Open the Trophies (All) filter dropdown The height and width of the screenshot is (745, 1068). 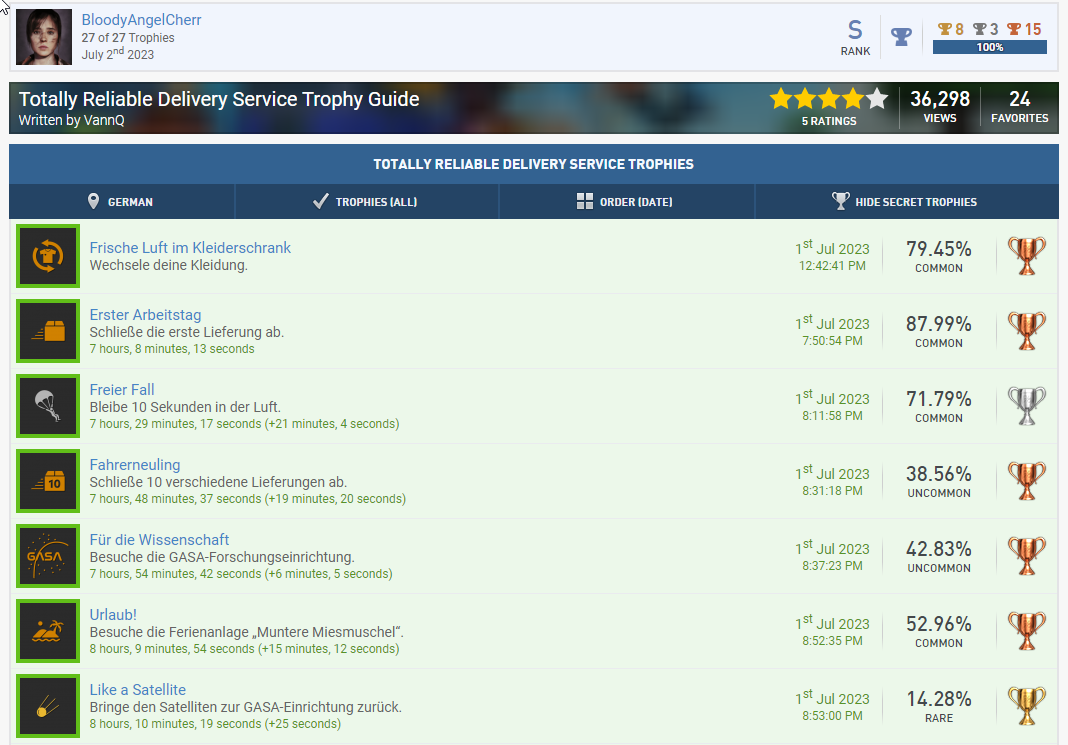366,202
